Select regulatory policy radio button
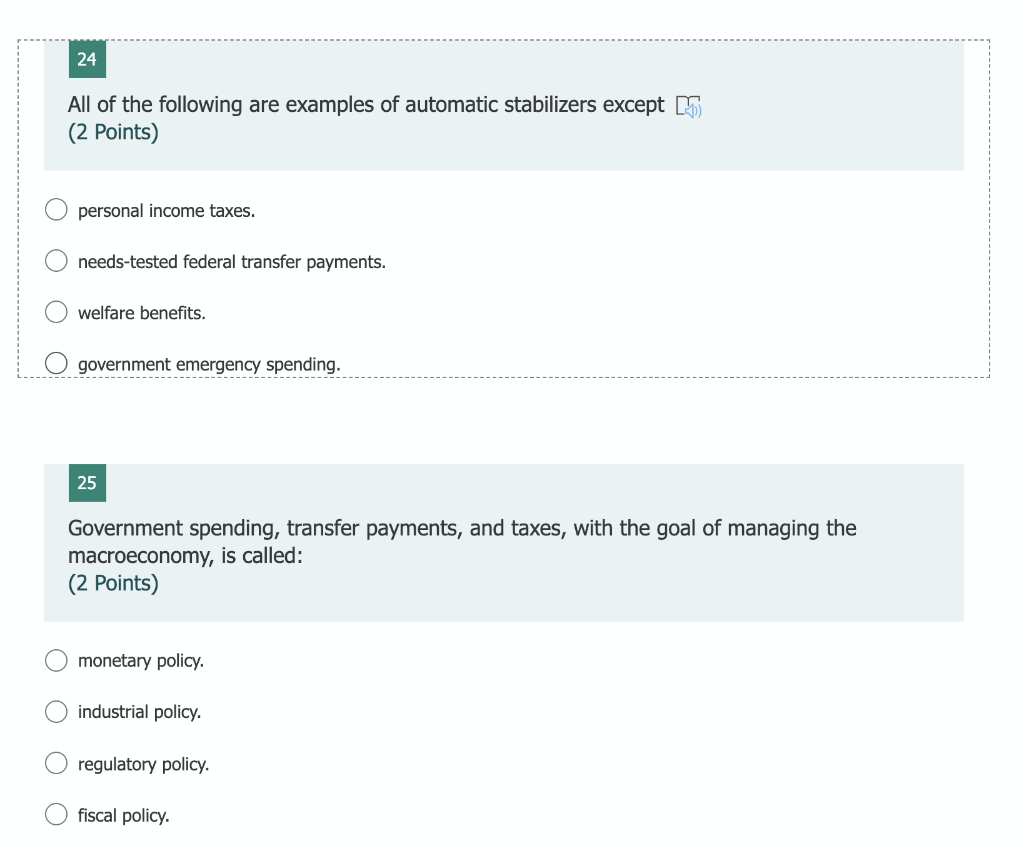Image resolution: width=1024 pixels, height=851 pixels. (x=56, y=763)
